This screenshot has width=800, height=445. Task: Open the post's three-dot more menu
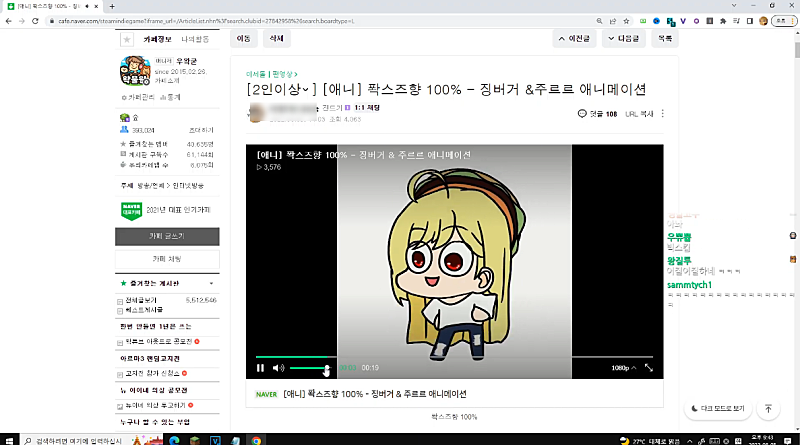pos(663,114)
